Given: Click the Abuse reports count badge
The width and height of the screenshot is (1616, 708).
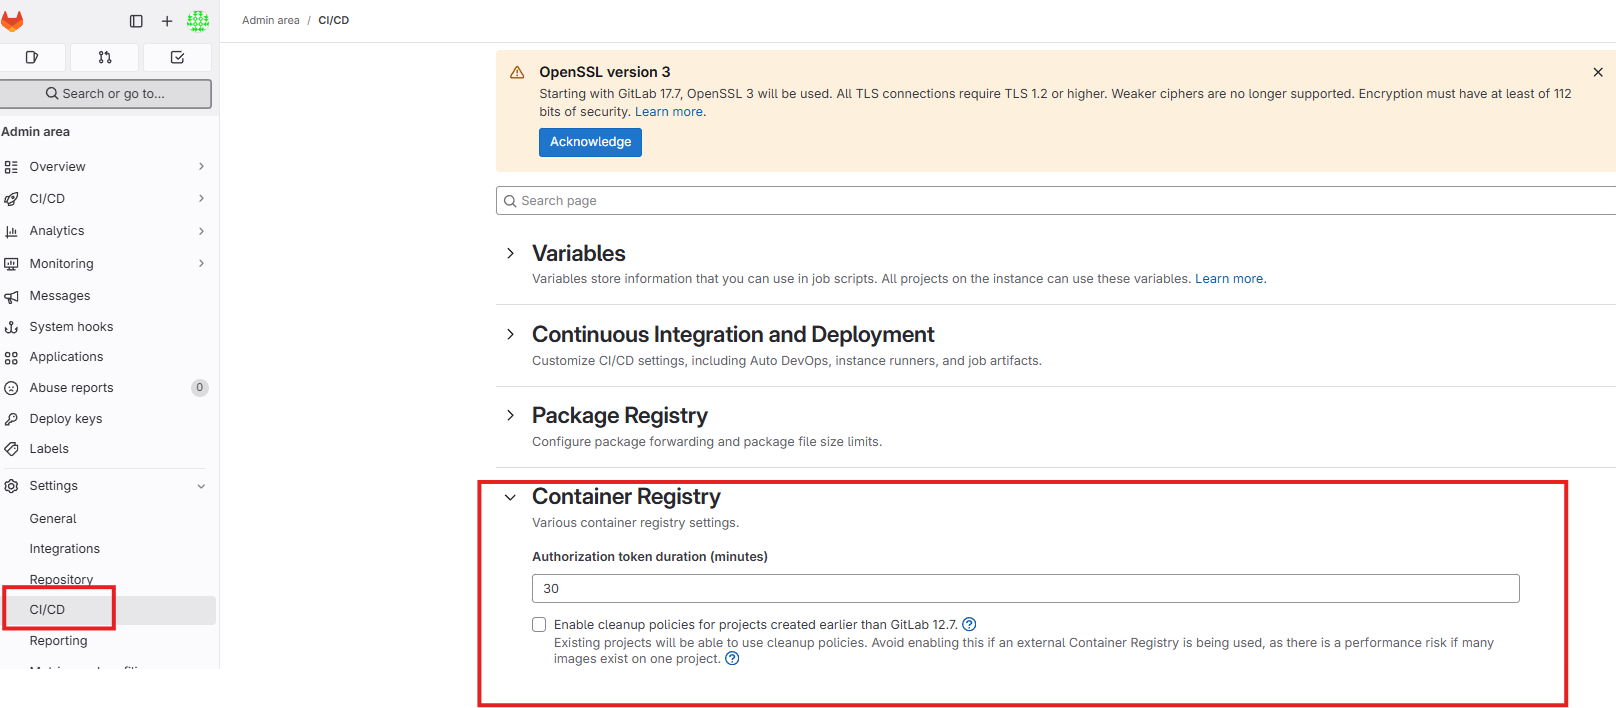Looking at the screenshot, I should (200, 388).
